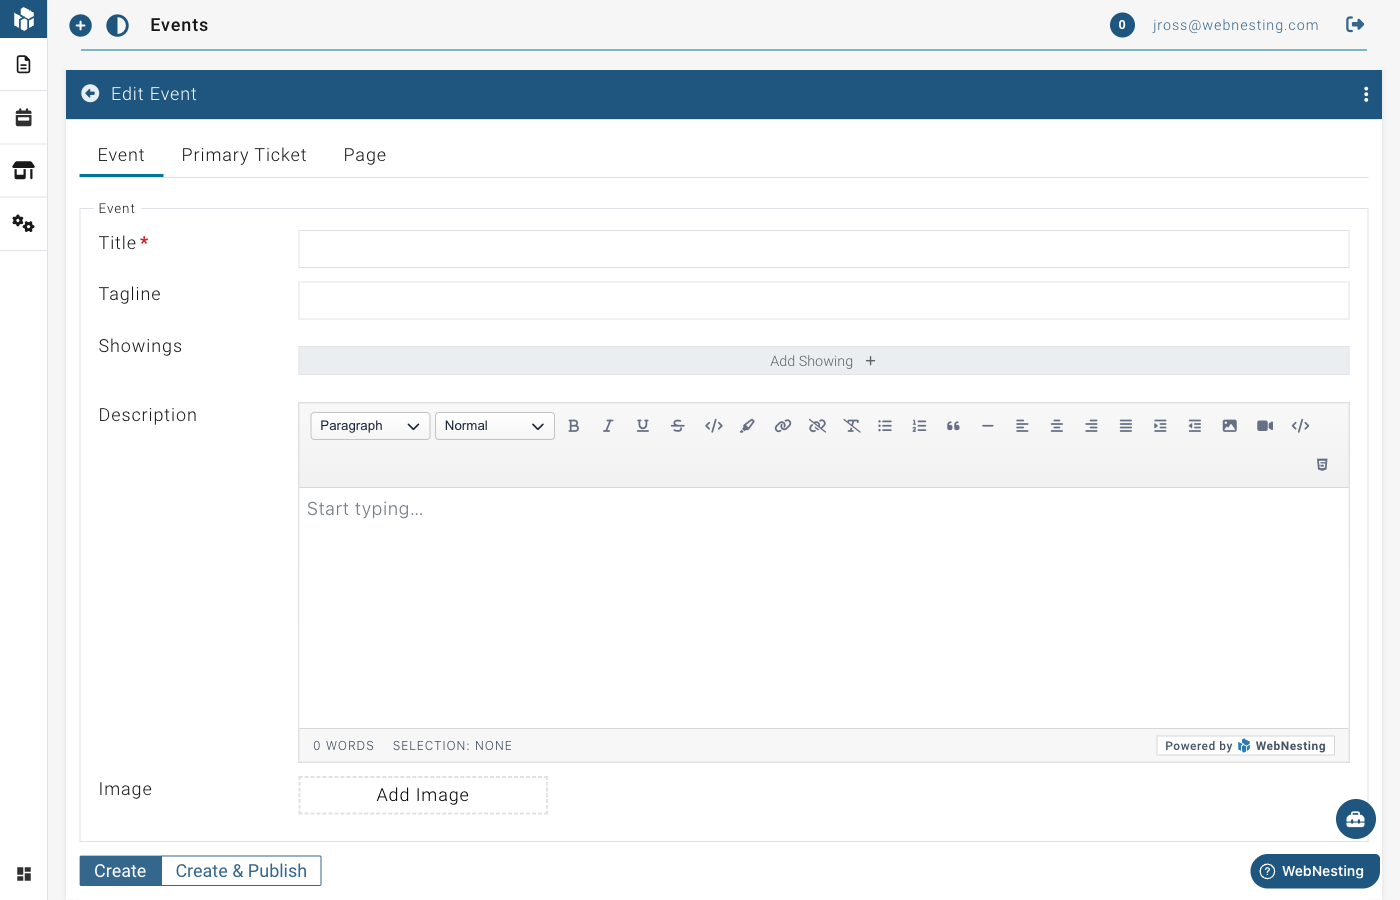Open the Paragraph style dropdown
The height and width of the screenshot is (900, 1400).
369,425
